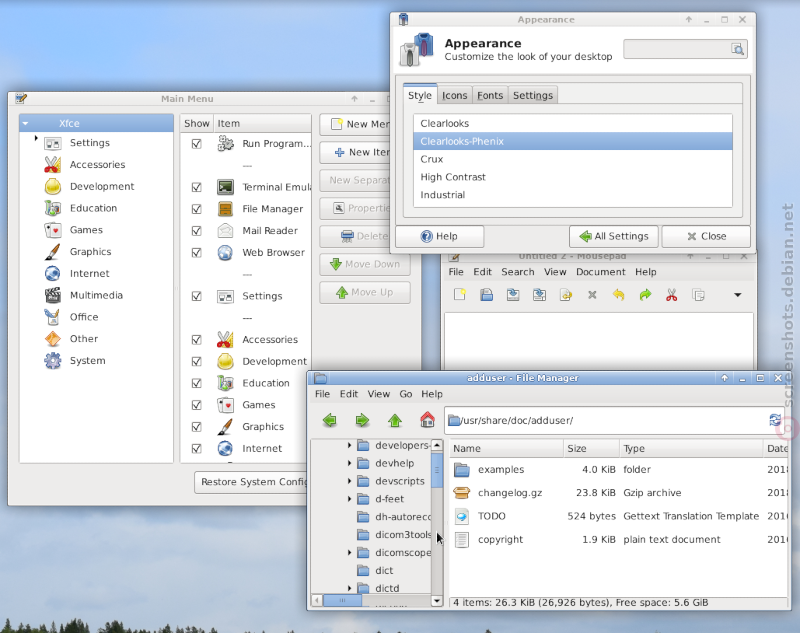
Task: Uncheck Show for Run Program item
Action: point(196,144)
